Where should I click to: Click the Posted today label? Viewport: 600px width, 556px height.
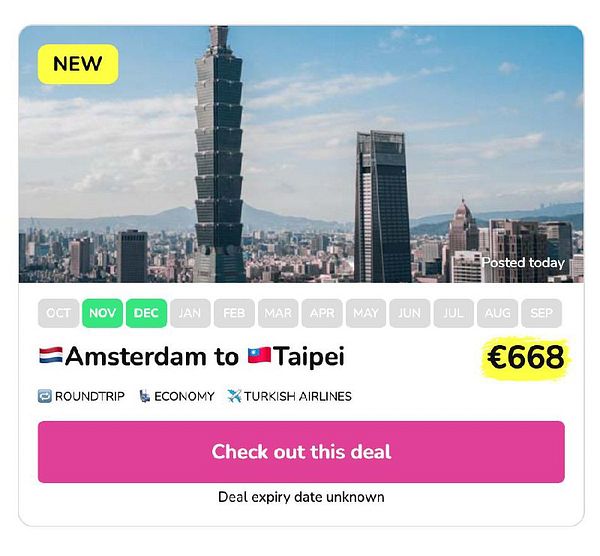[x=523, y=263]
